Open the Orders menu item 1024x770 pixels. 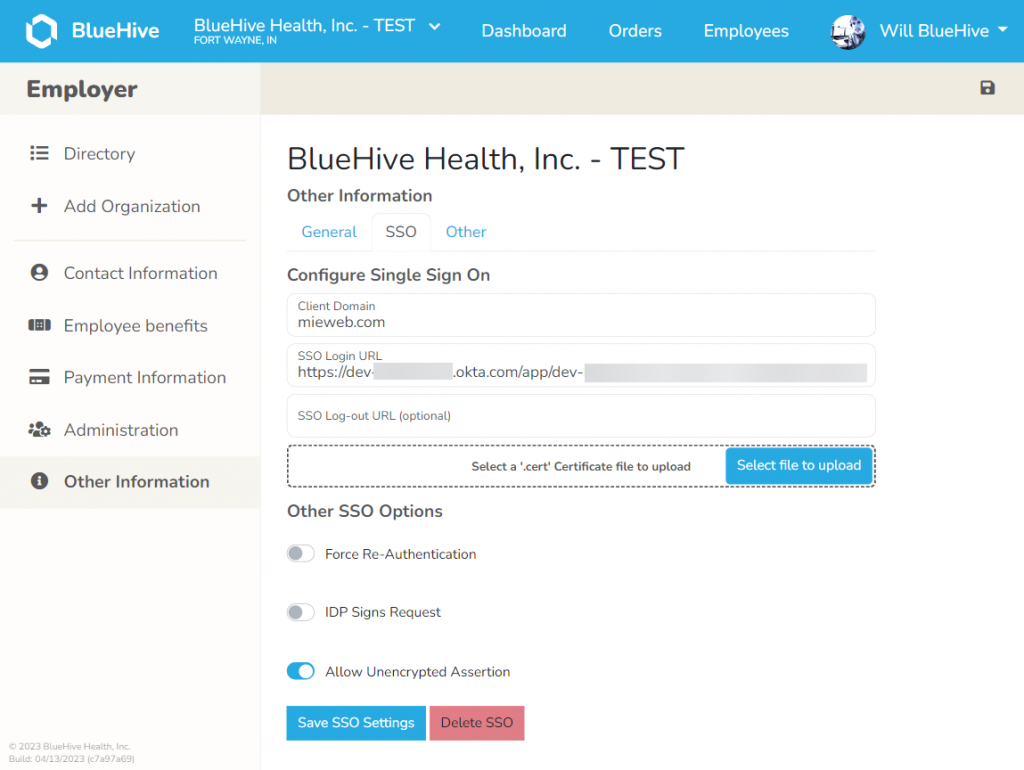[635, 31]
